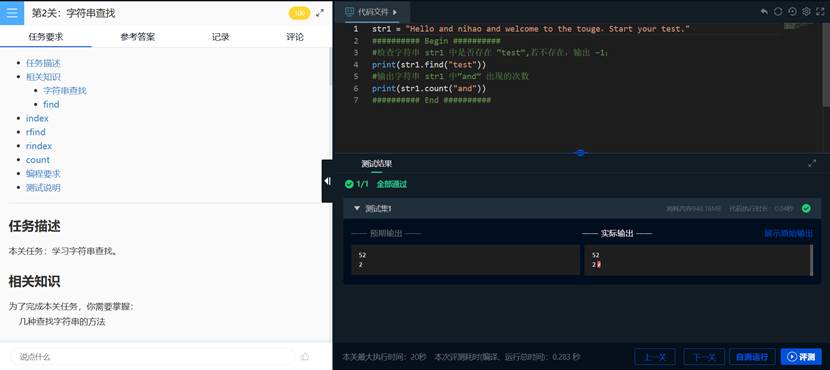Click the code minimap thumbnail

[x=797, y=26]
